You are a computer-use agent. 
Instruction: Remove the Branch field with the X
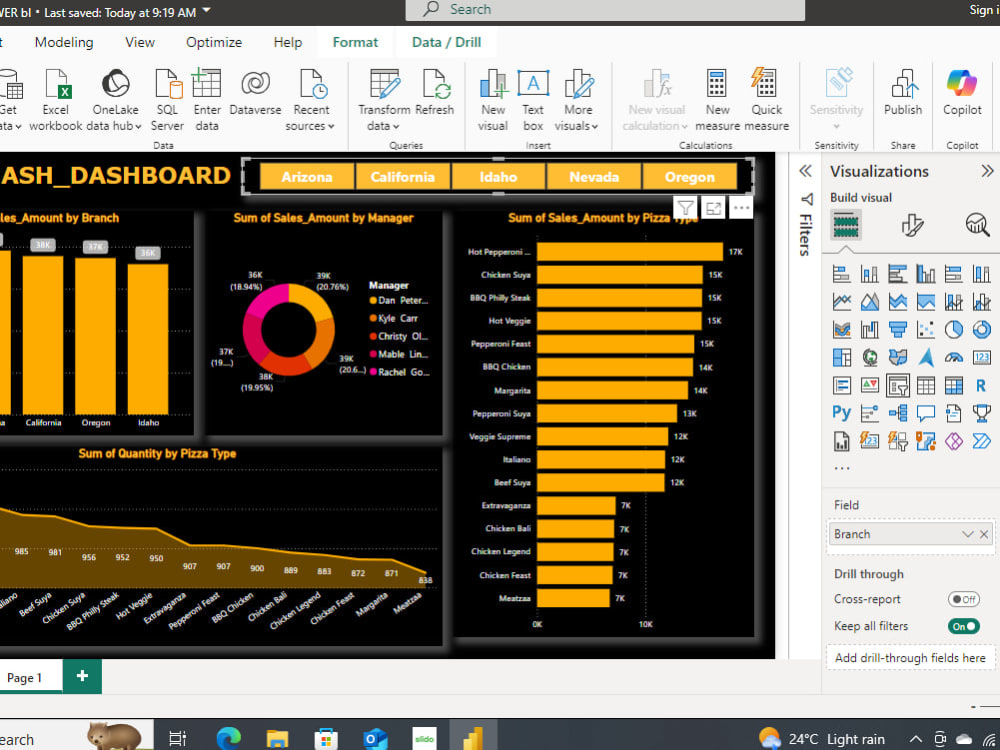(x=984, y=534)
